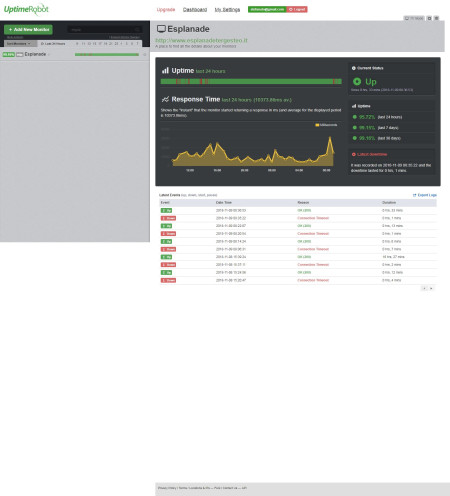Click the pause monitor icon next to trash

pyautogui.click(x=429, y=18)
